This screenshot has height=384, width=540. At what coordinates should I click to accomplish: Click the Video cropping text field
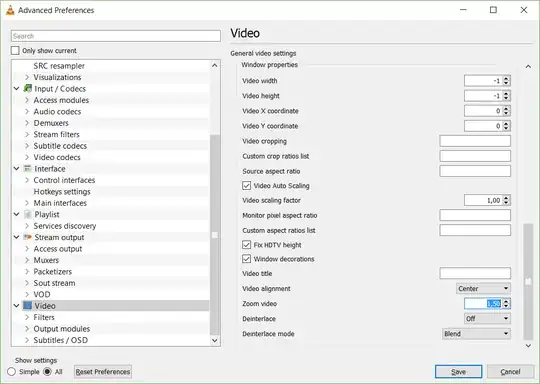(x=475, y=141)
